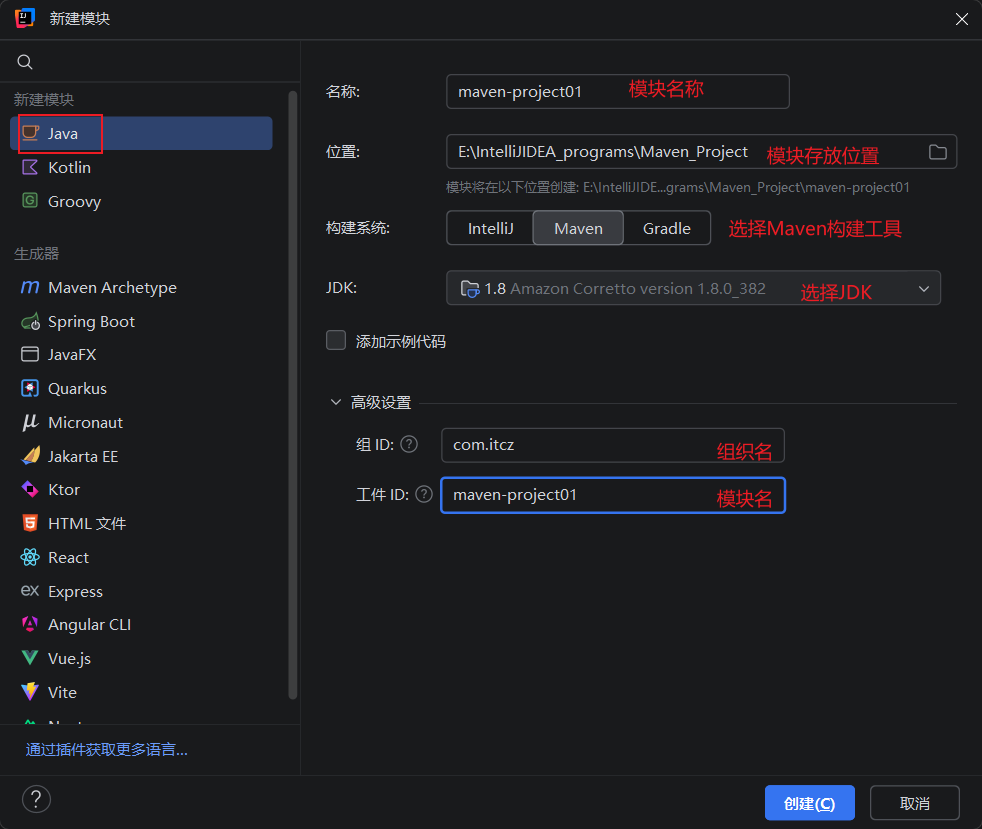Screen dimensions: 982x829
Task: Close the 新建模块 dialog
Action: pyautogui.click(x=961, y=19)
